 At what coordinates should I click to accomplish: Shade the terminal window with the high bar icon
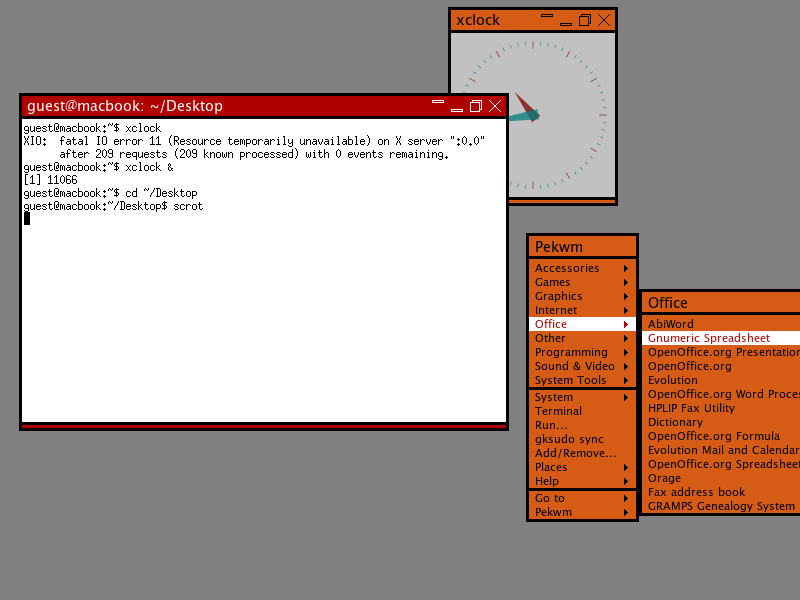(438, 102)
